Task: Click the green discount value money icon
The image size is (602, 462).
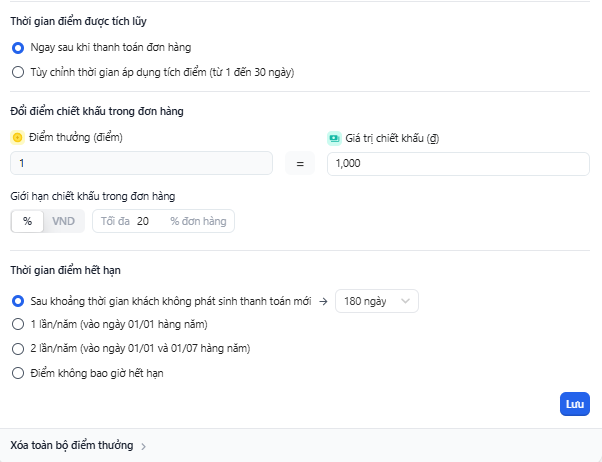Action: pos(334,137)
